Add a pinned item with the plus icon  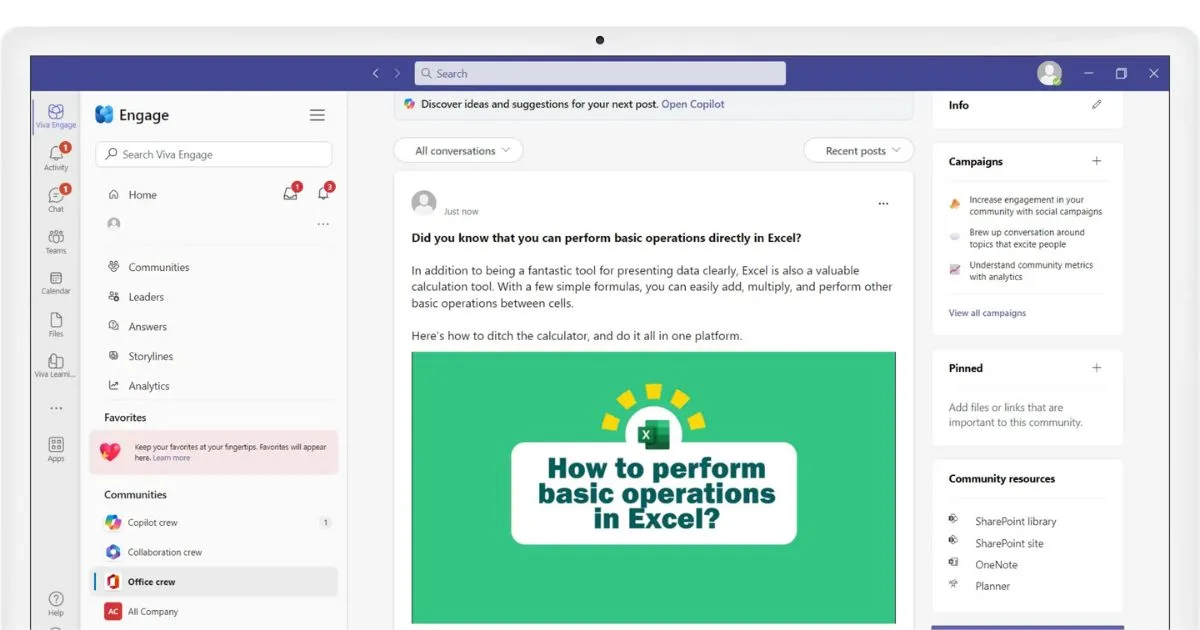pyautogui.click(x=1097, y=368)
